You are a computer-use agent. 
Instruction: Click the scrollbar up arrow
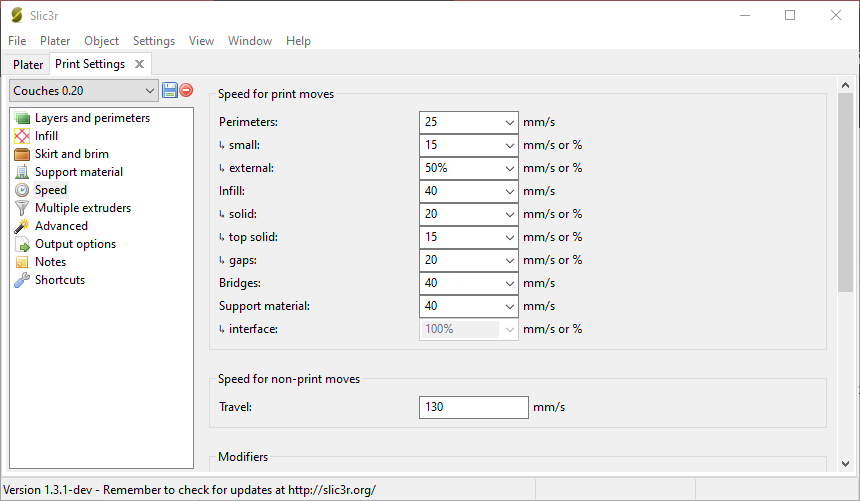coord(845,85)
